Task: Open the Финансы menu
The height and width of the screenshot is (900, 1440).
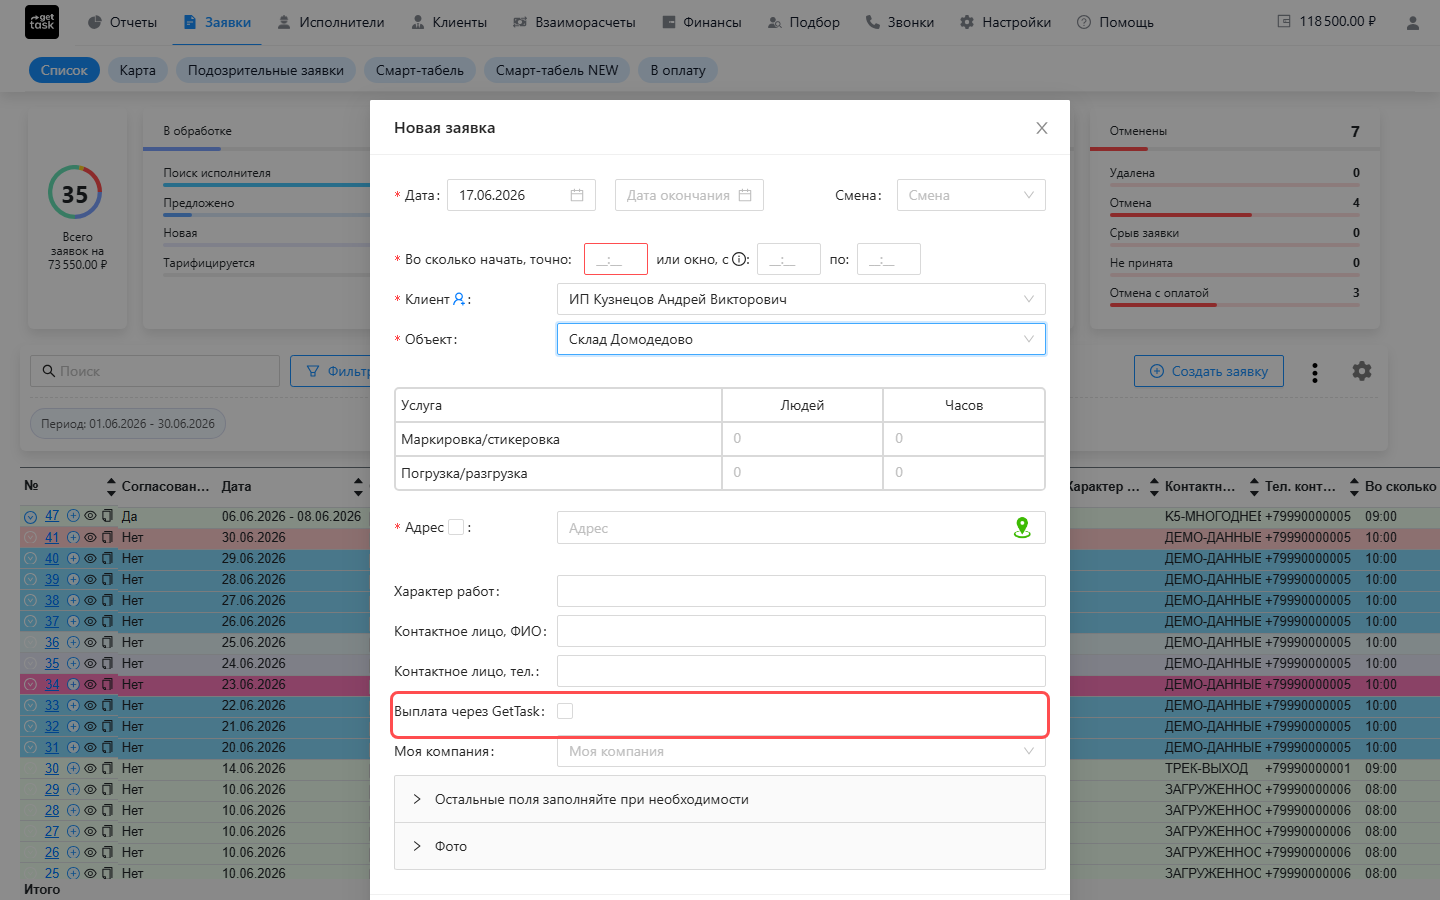Action: [701, 22]
